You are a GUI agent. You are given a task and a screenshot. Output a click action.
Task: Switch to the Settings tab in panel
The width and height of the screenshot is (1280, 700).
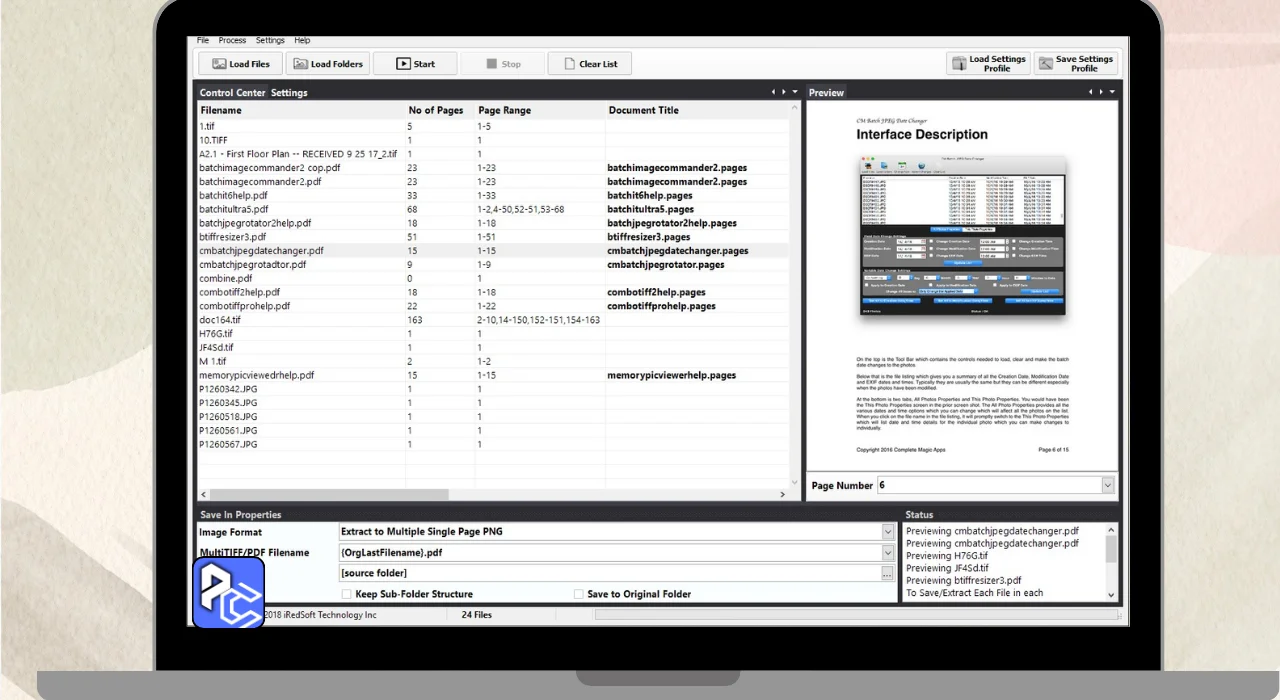coord(289,93)
